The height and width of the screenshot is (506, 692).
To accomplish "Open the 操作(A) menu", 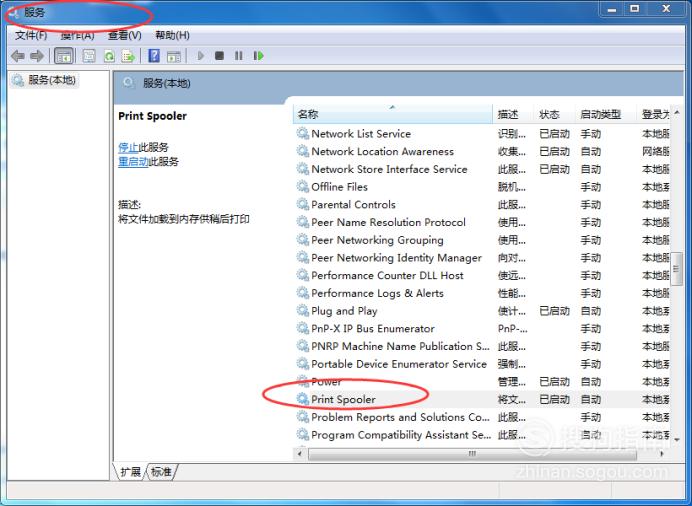I will pos(77,35).
